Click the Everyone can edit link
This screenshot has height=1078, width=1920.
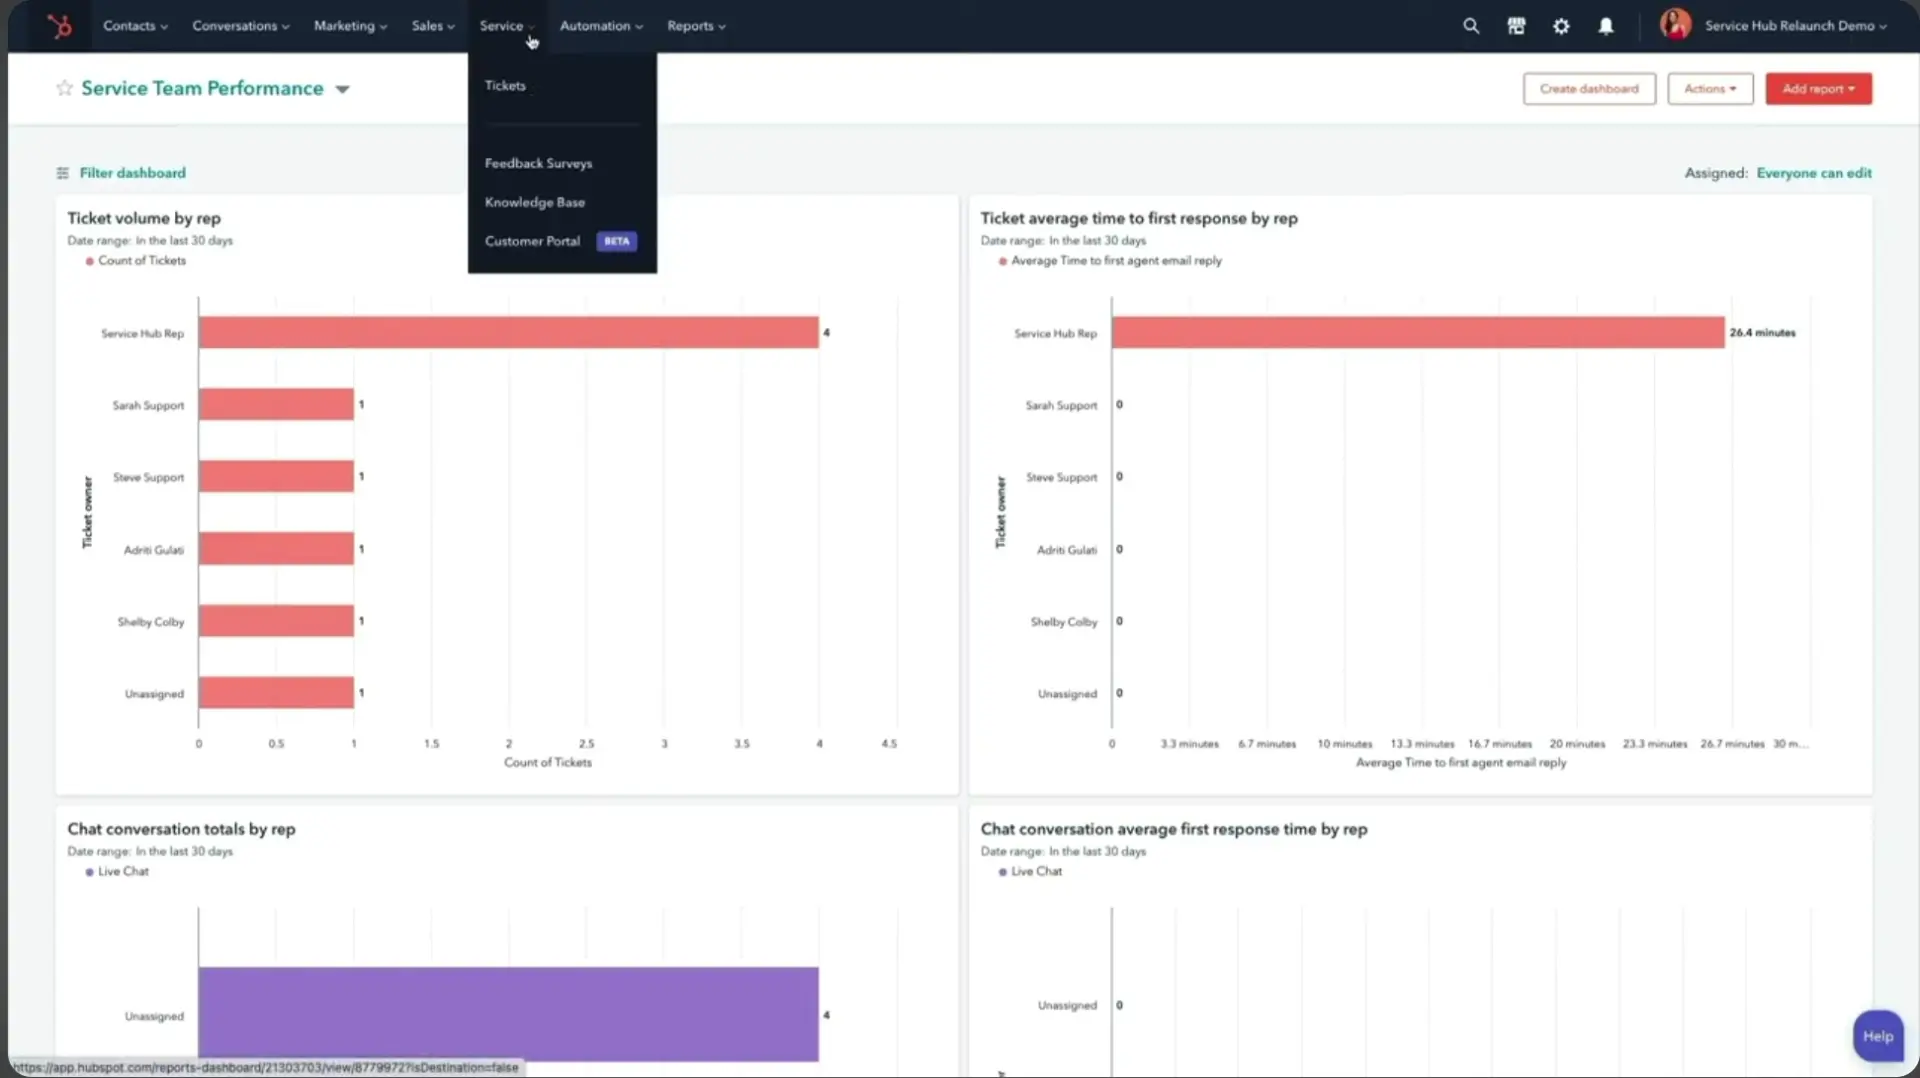point(1813,173)
